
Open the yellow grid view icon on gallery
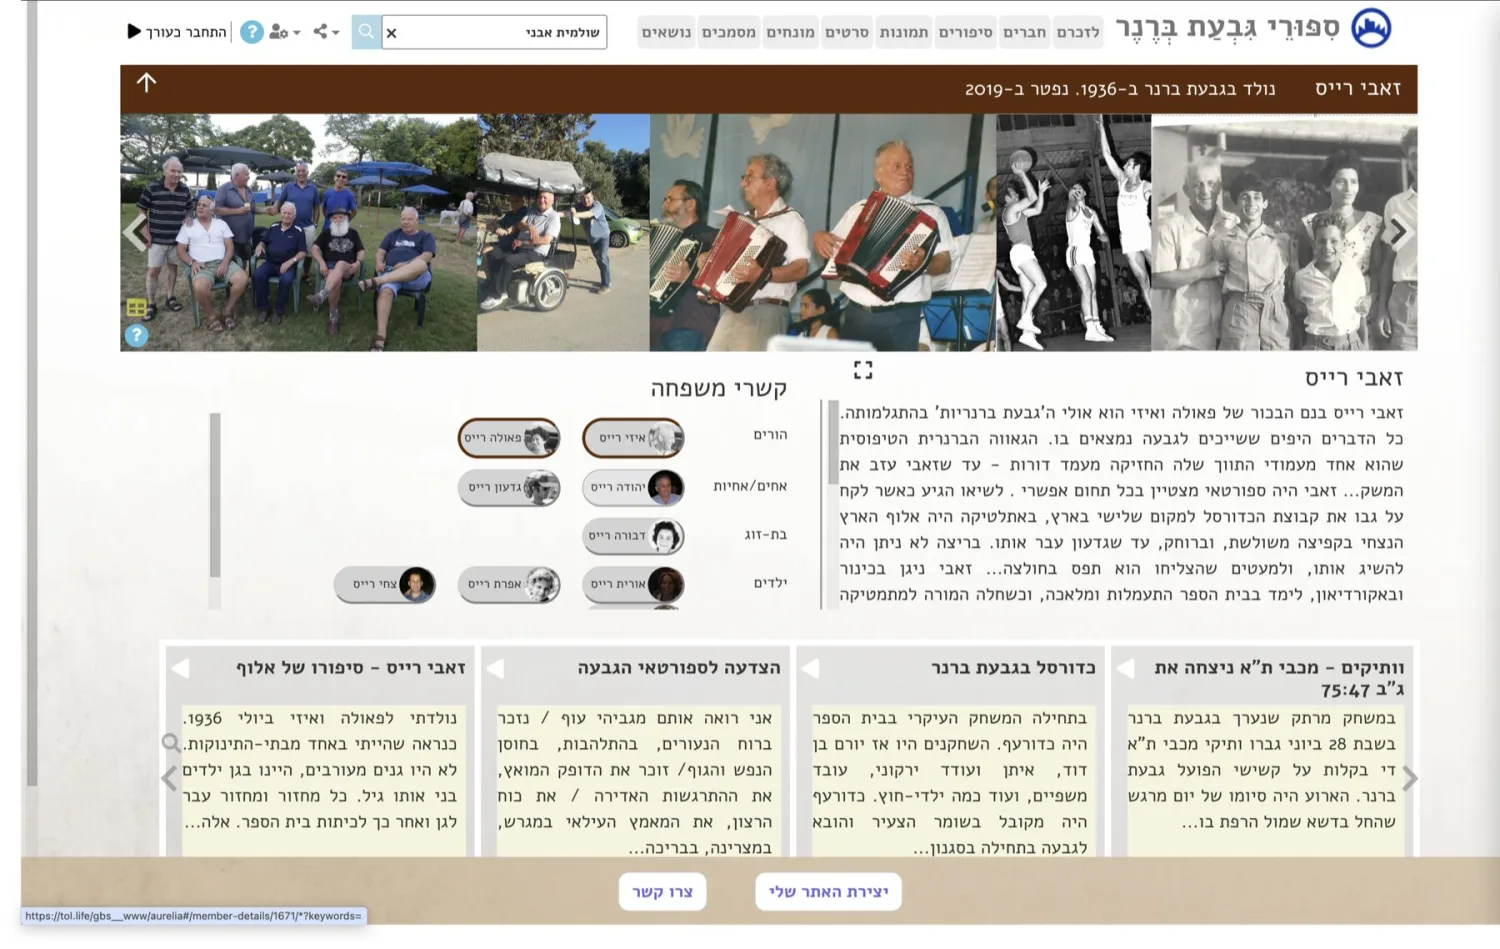click(x=137, y=308)
